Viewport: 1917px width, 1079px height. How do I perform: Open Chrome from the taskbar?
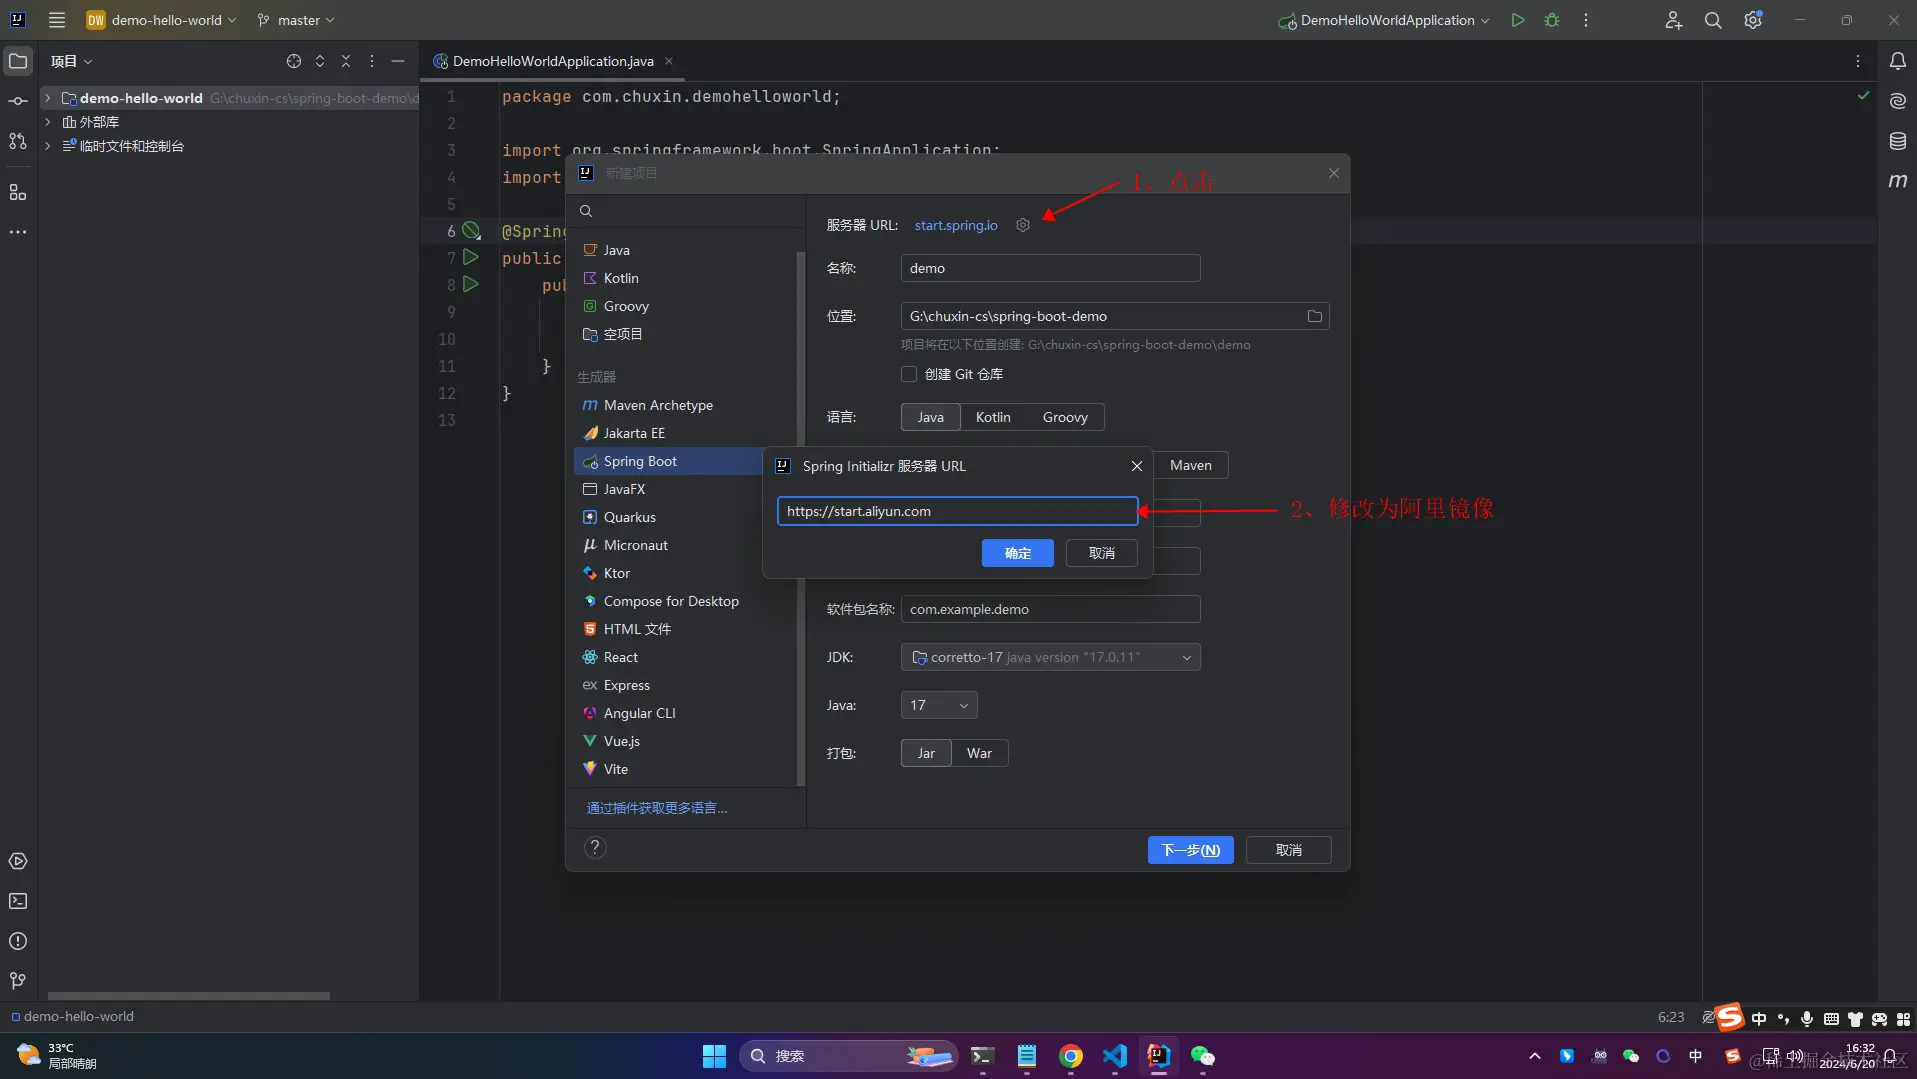[x=1070, y=1056]
